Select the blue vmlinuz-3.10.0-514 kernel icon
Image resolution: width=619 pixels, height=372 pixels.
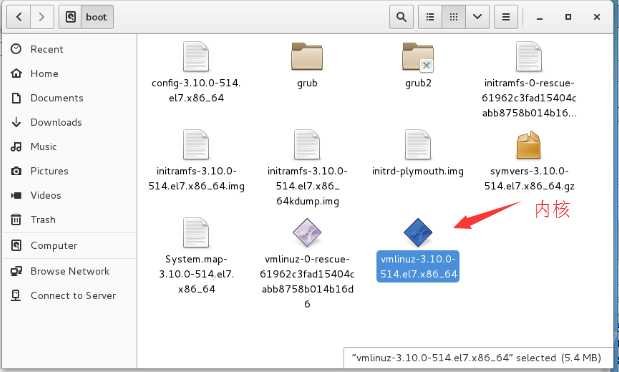(x=418, y=233)
